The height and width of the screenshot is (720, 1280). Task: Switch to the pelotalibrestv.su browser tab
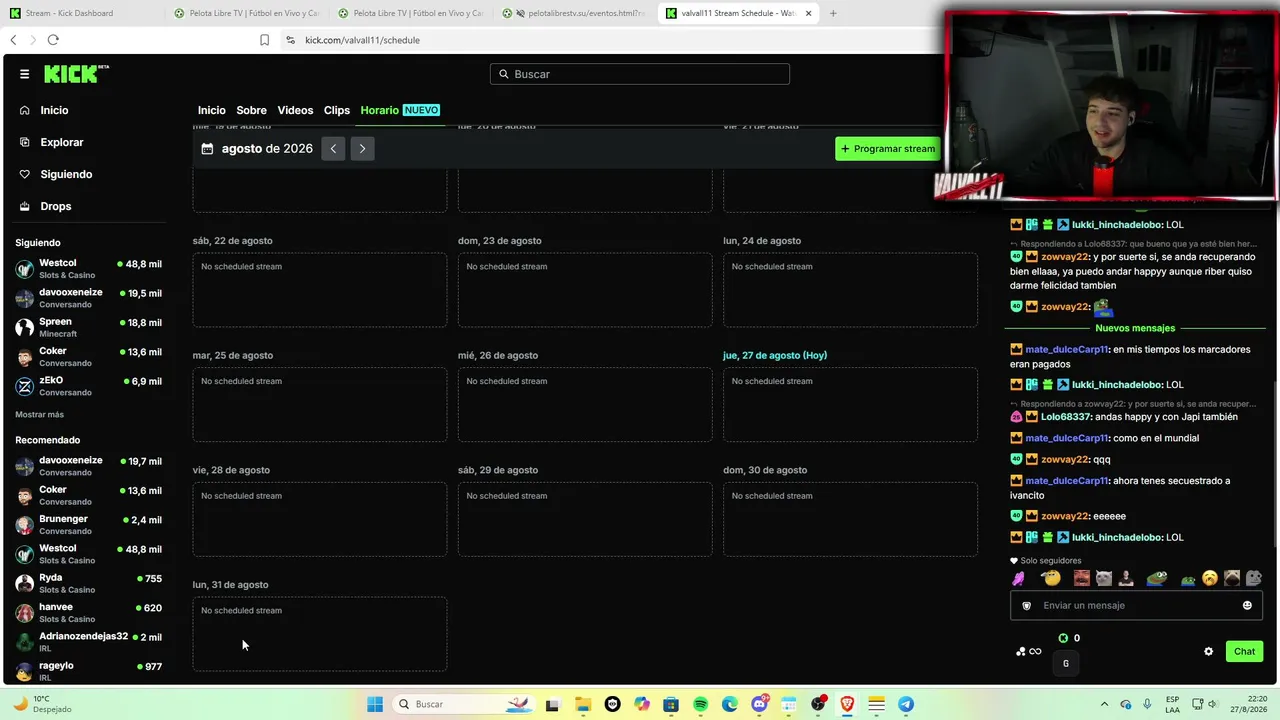575,13
